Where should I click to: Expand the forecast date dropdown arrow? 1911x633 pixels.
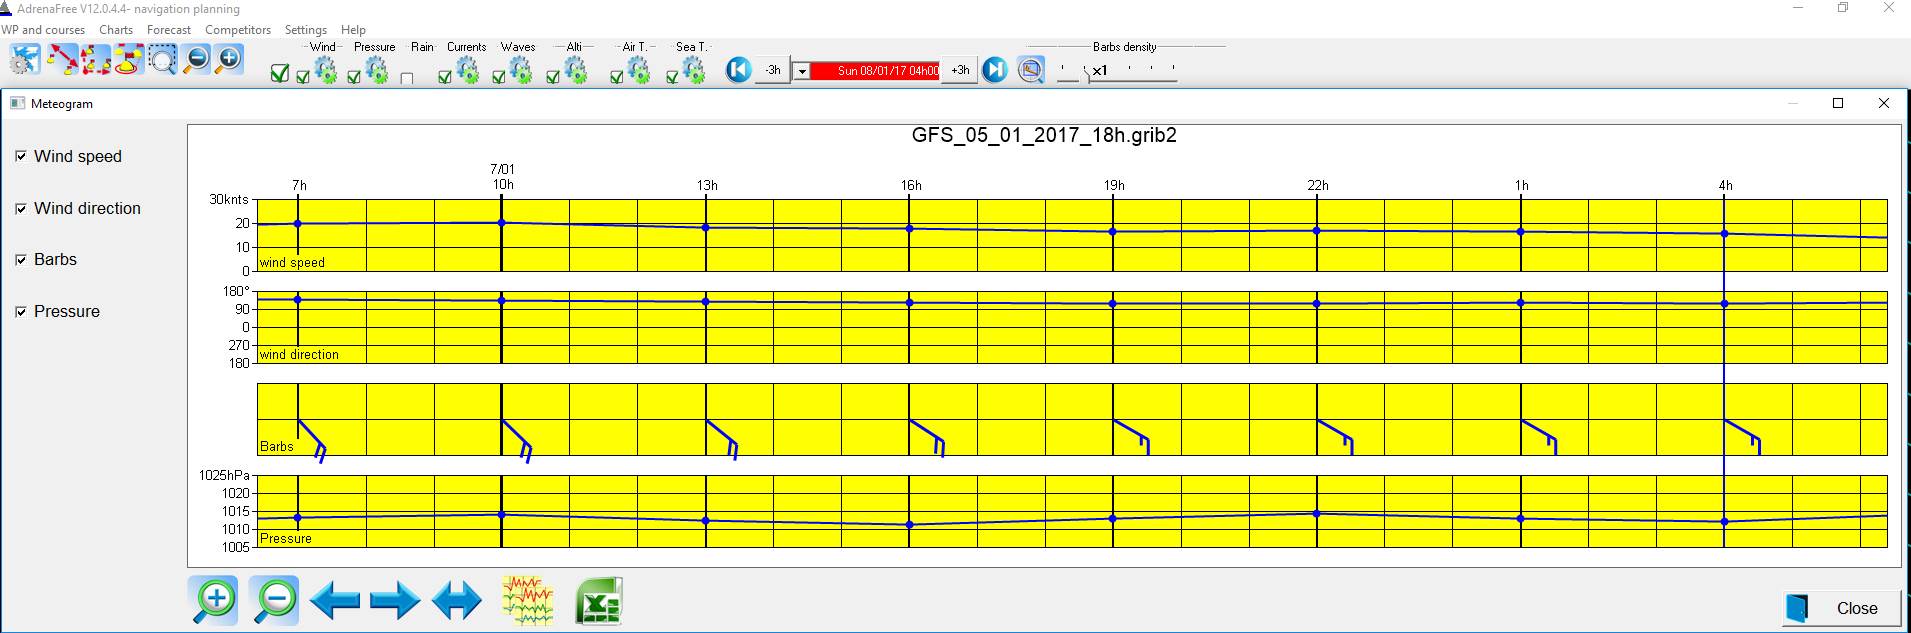click(x=801, y=72)
